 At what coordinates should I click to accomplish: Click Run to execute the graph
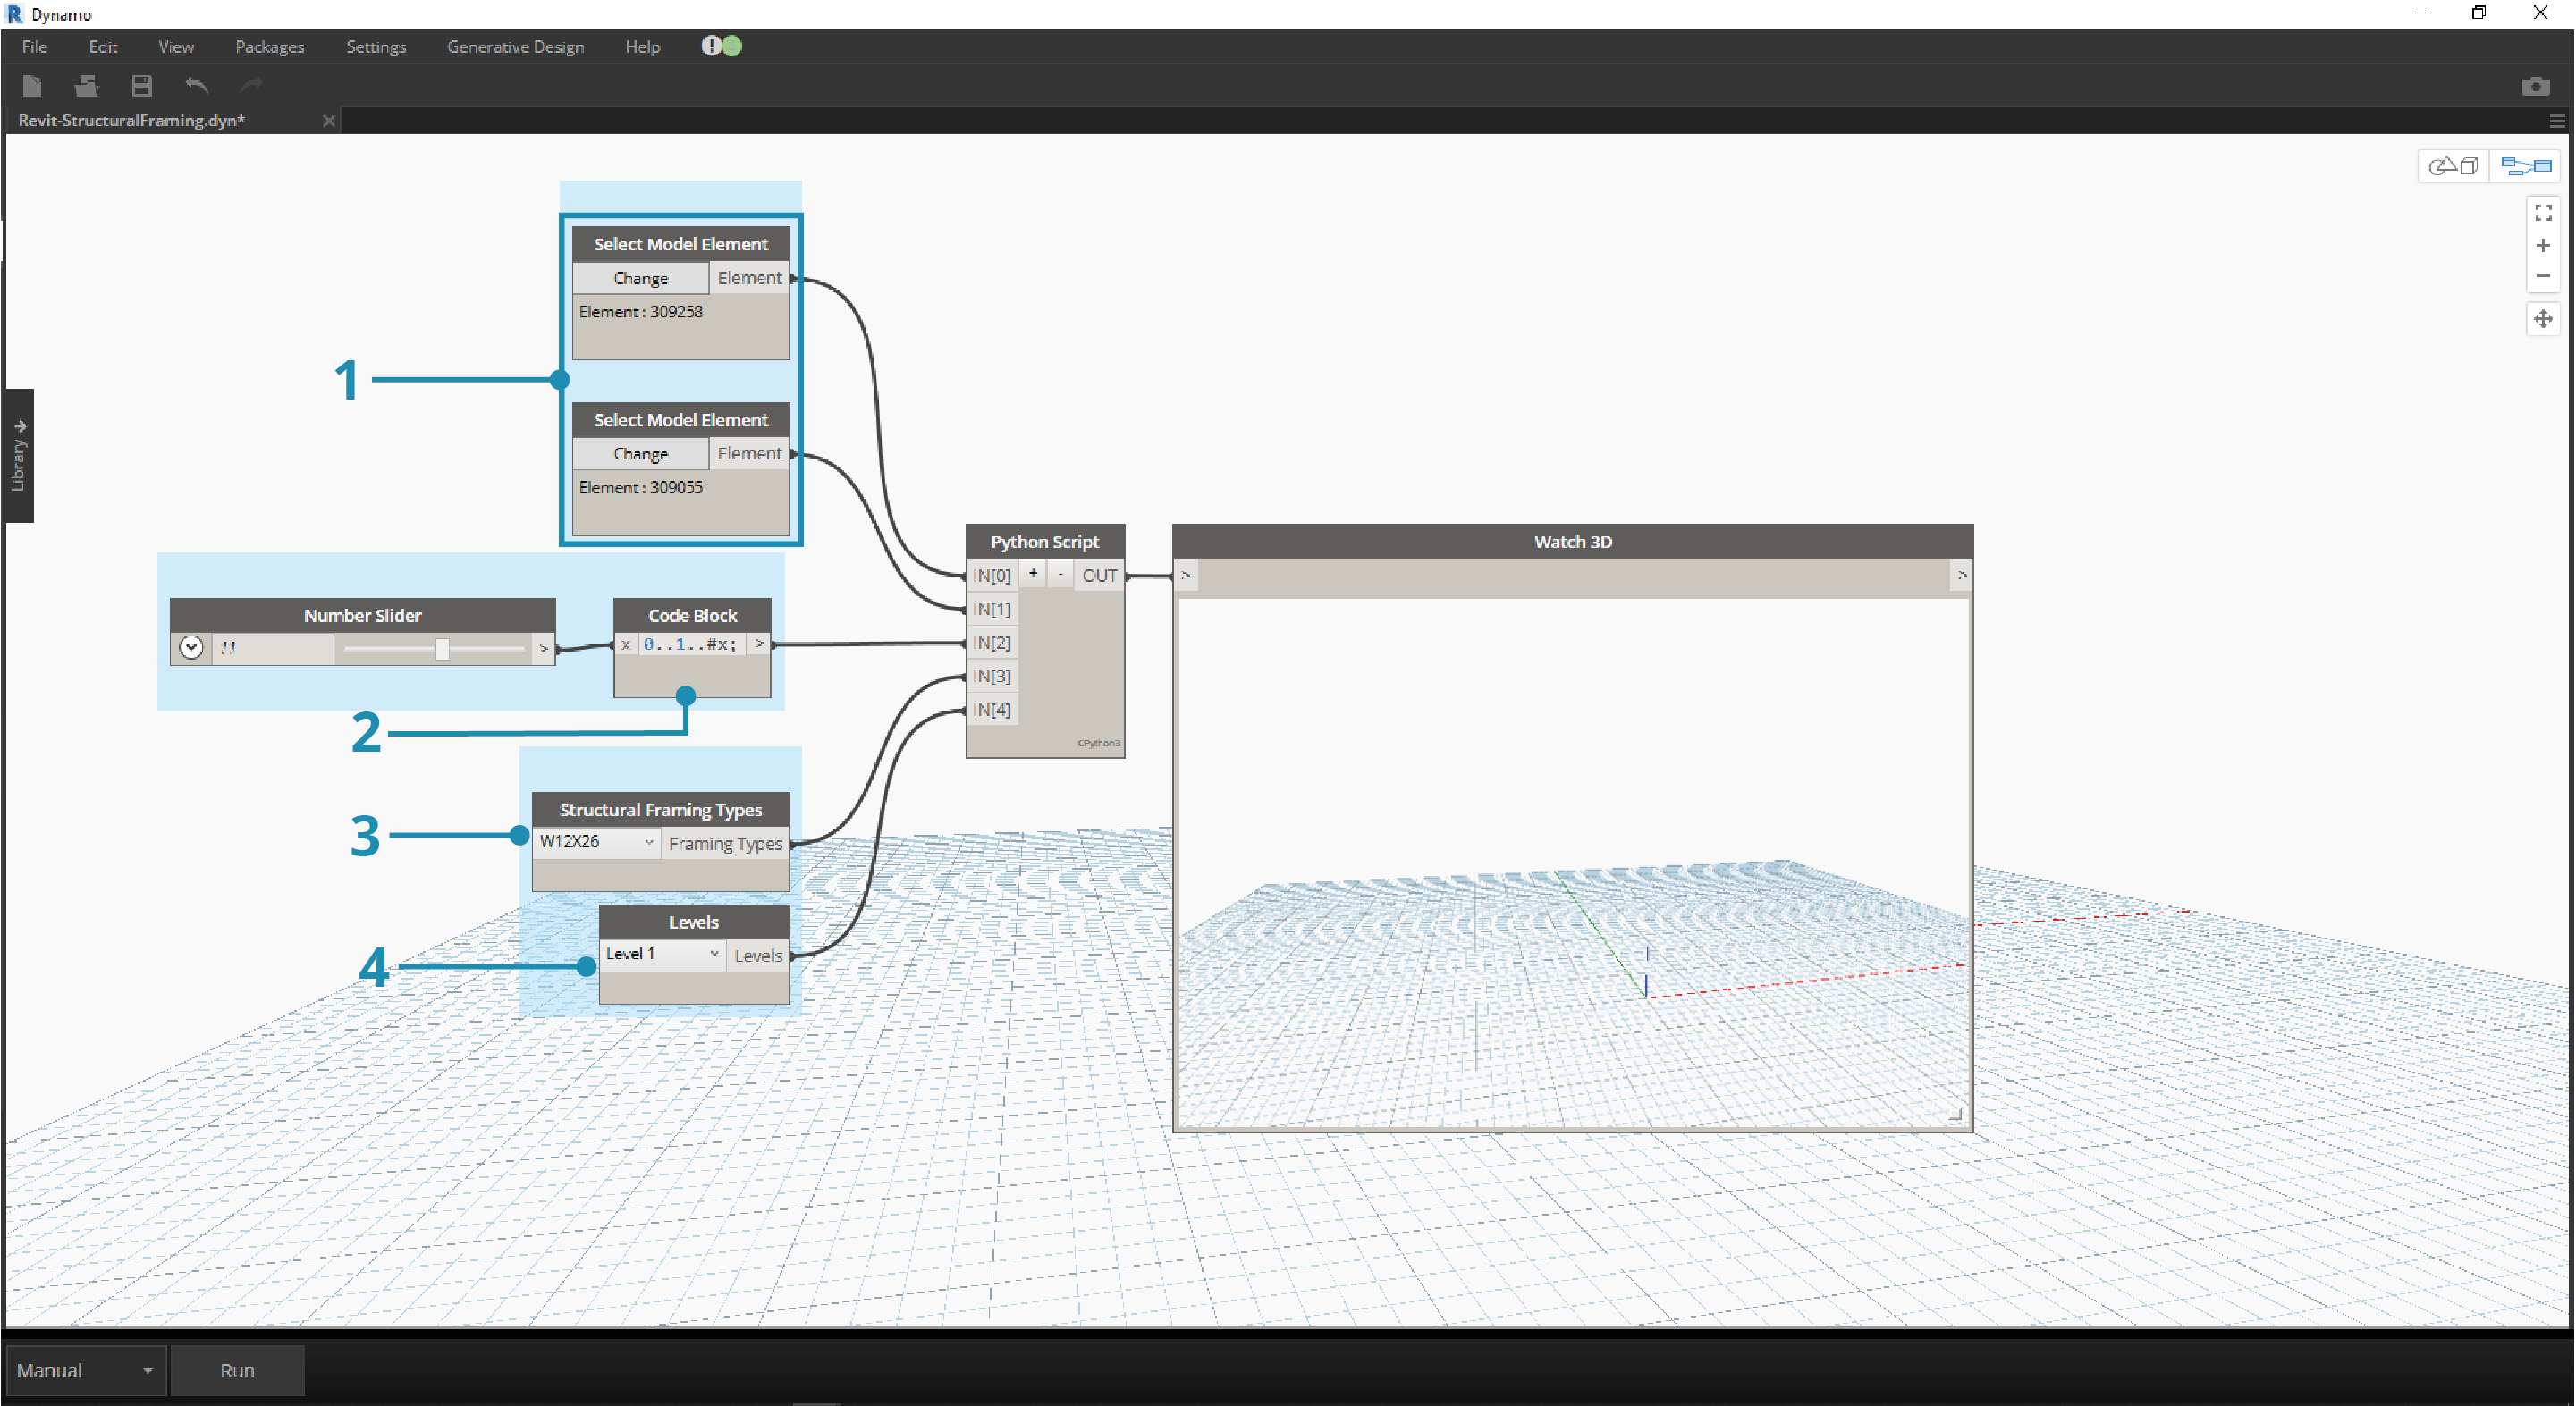237,1370
